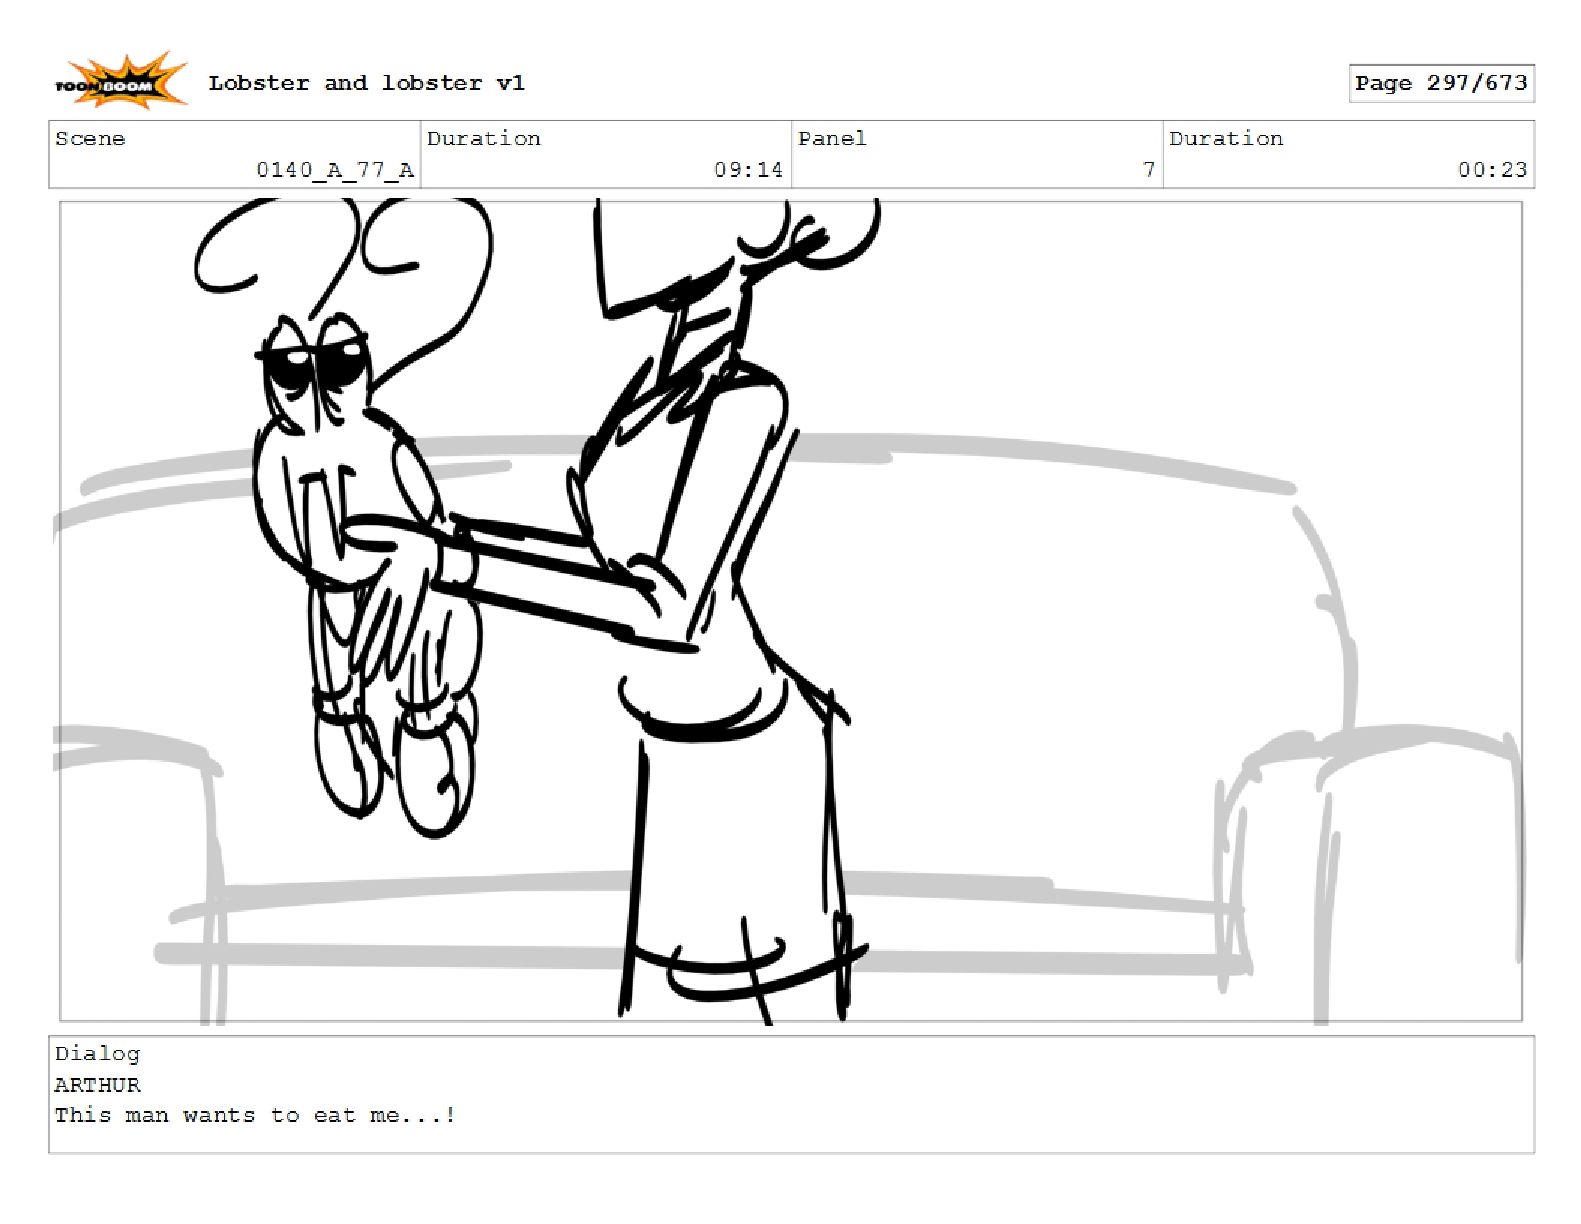This screenshot has width=1581, height=1224.
Task: Click the Toon Boom logo
Action: (120, 82)
